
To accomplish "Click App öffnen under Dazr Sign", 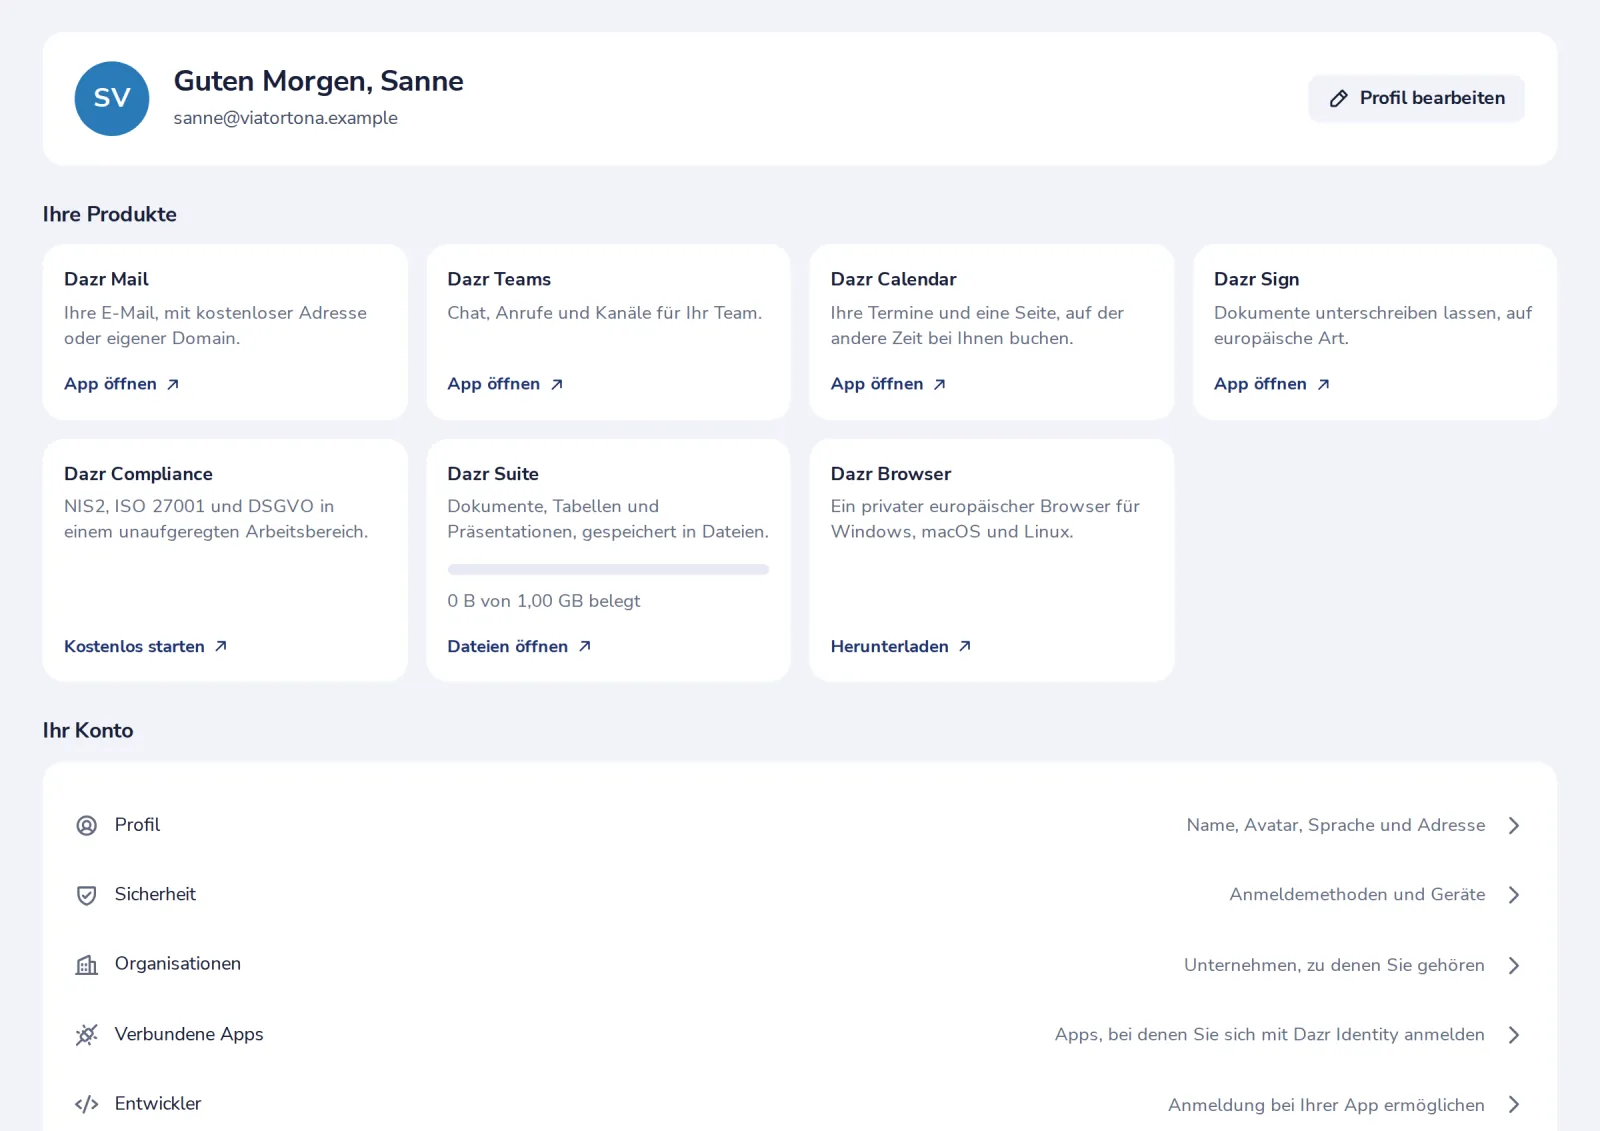I will point(1272,384).
